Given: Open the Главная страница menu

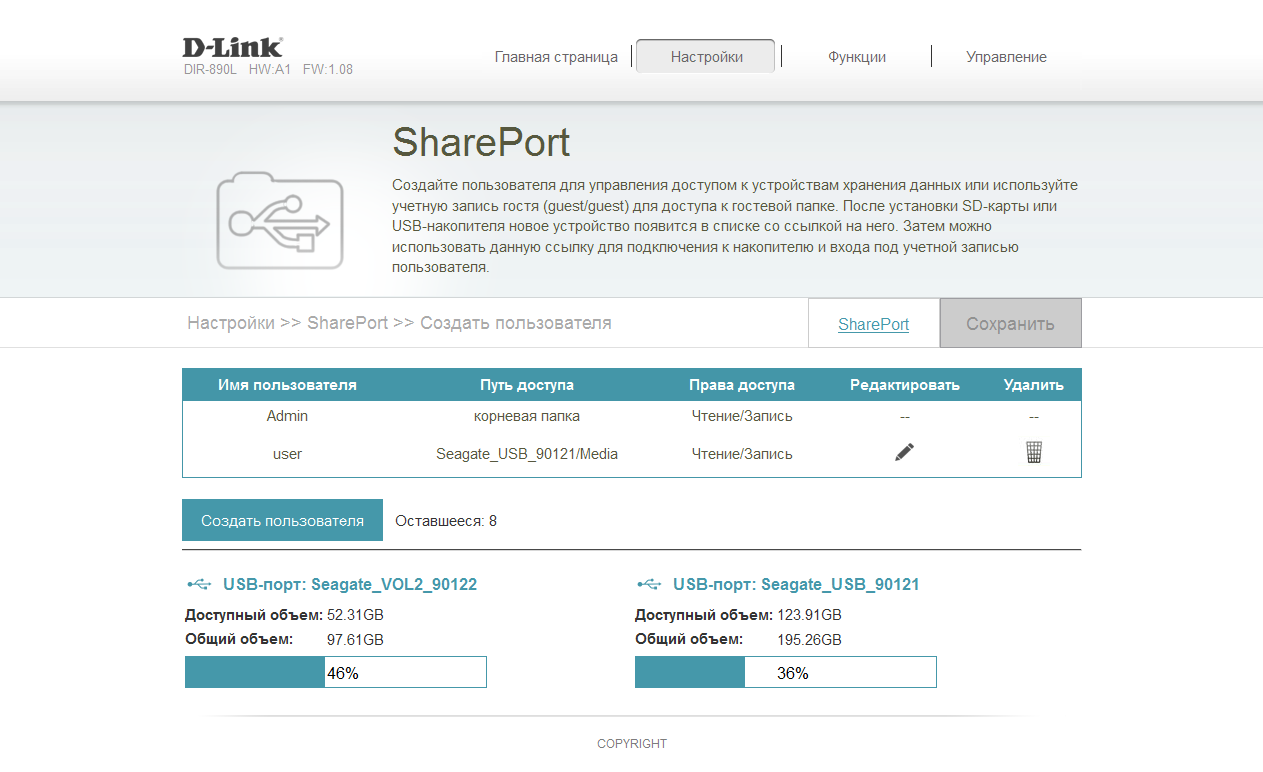Looking at the screenshot, I should pyautogui.click(x=556, y=57).
